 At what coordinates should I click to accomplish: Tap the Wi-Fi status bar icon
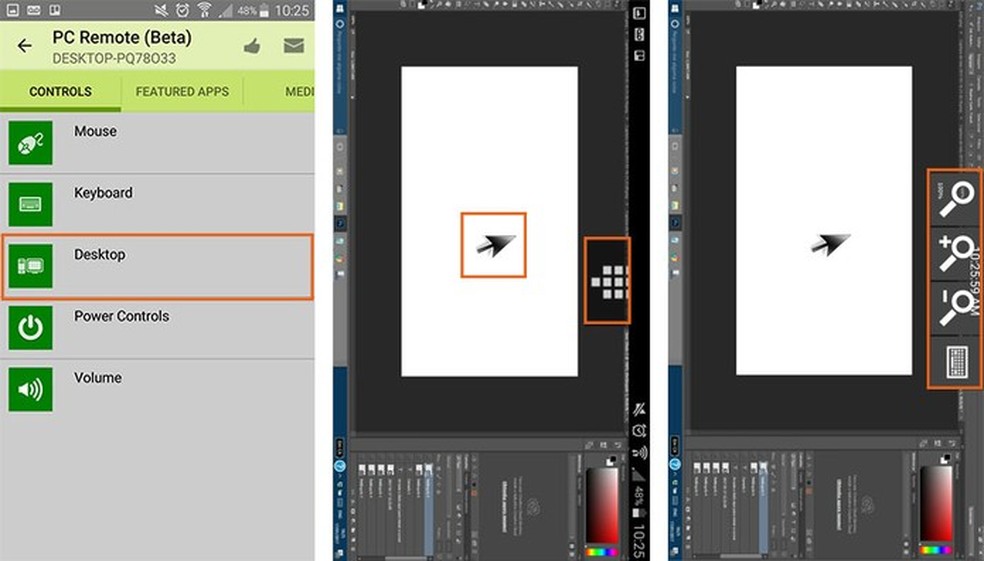click(204, 10)
